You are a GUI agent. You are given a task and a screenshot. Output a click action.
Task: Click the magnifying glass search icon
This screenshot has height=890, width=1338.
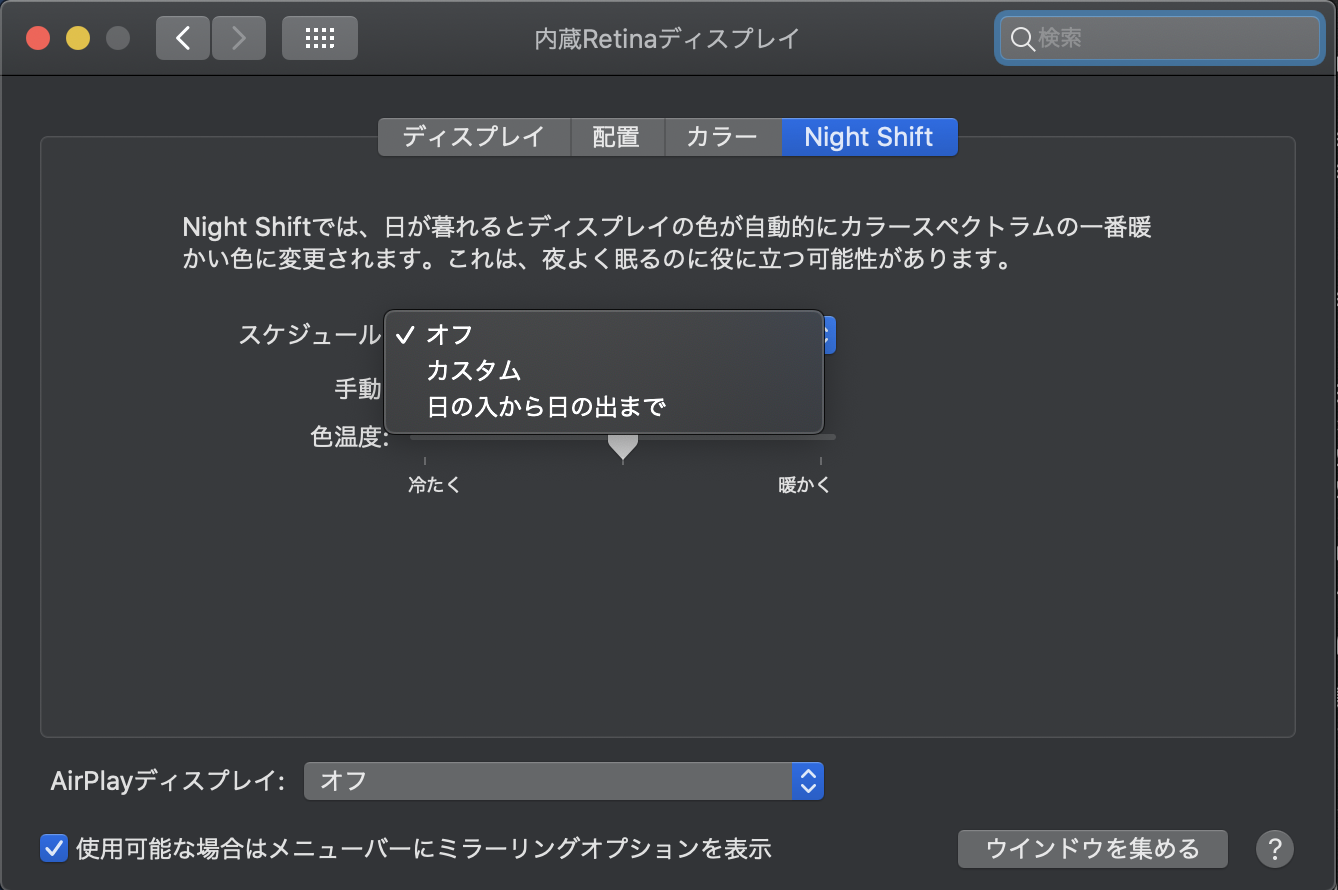1022,39
